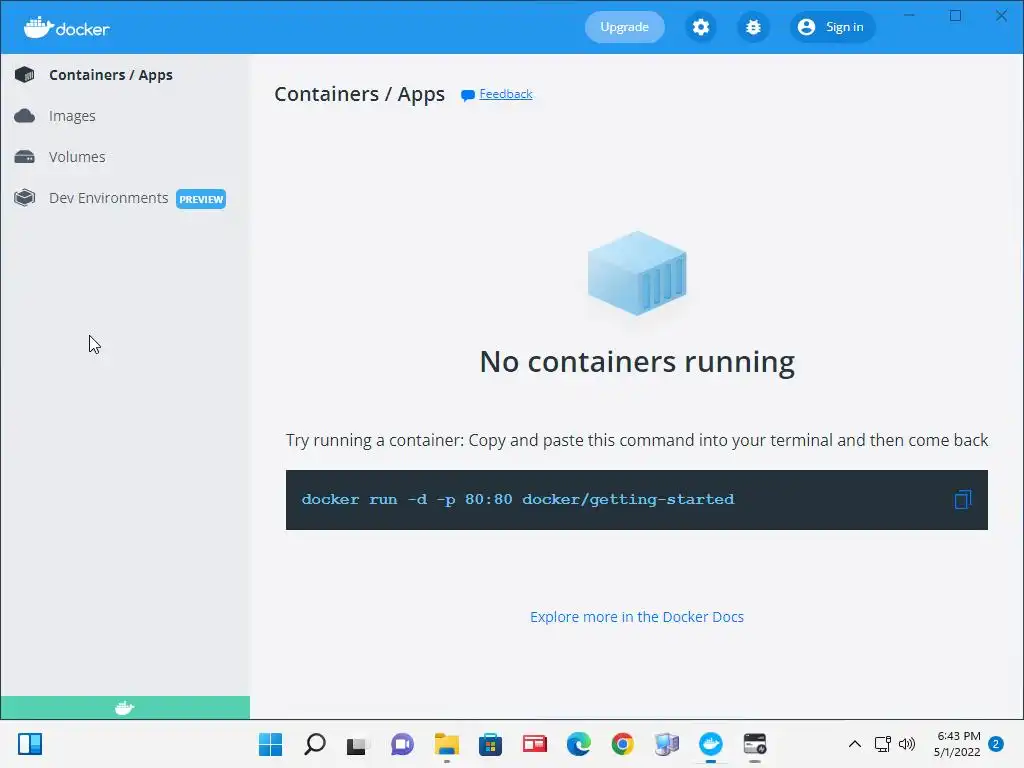Click the PREVIEW badge
Viewport: 1024px width, 768px height.
(x=200, y=199)
